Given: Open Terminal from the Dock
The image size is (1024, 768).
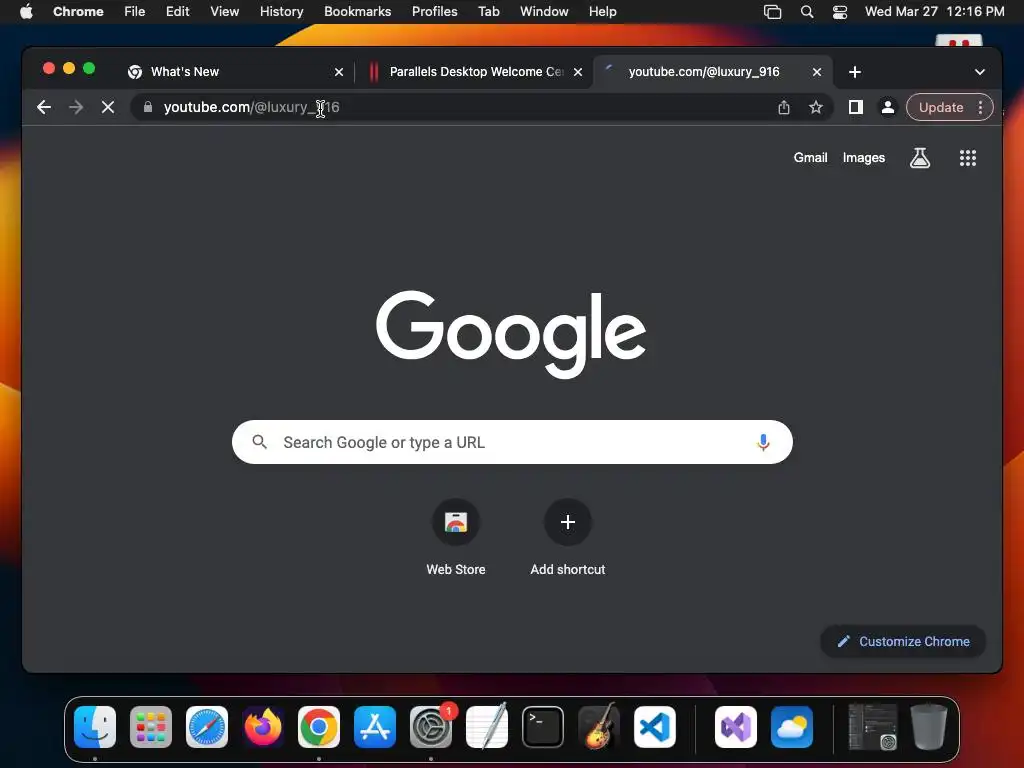Looking at the screenshot, I should 543,727.
